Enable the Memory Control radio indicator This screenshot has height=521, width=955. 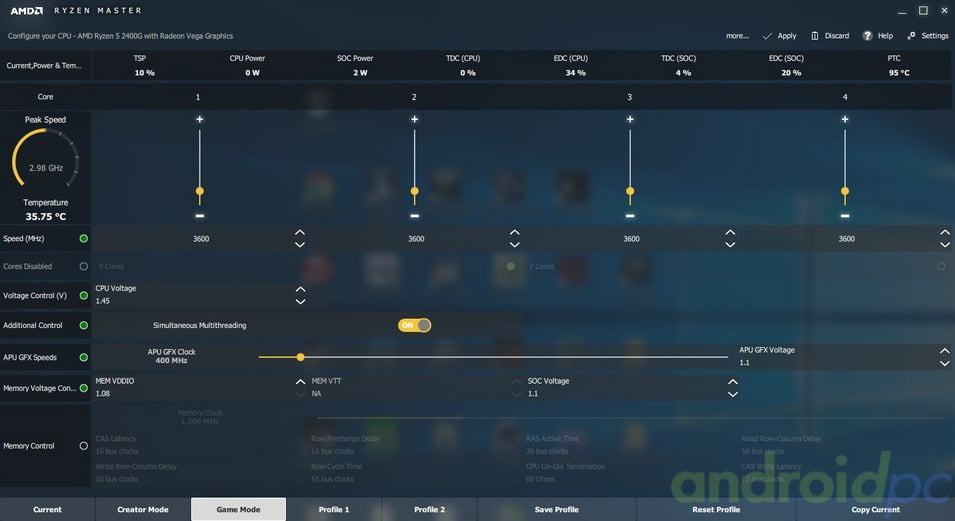[83, 446]
